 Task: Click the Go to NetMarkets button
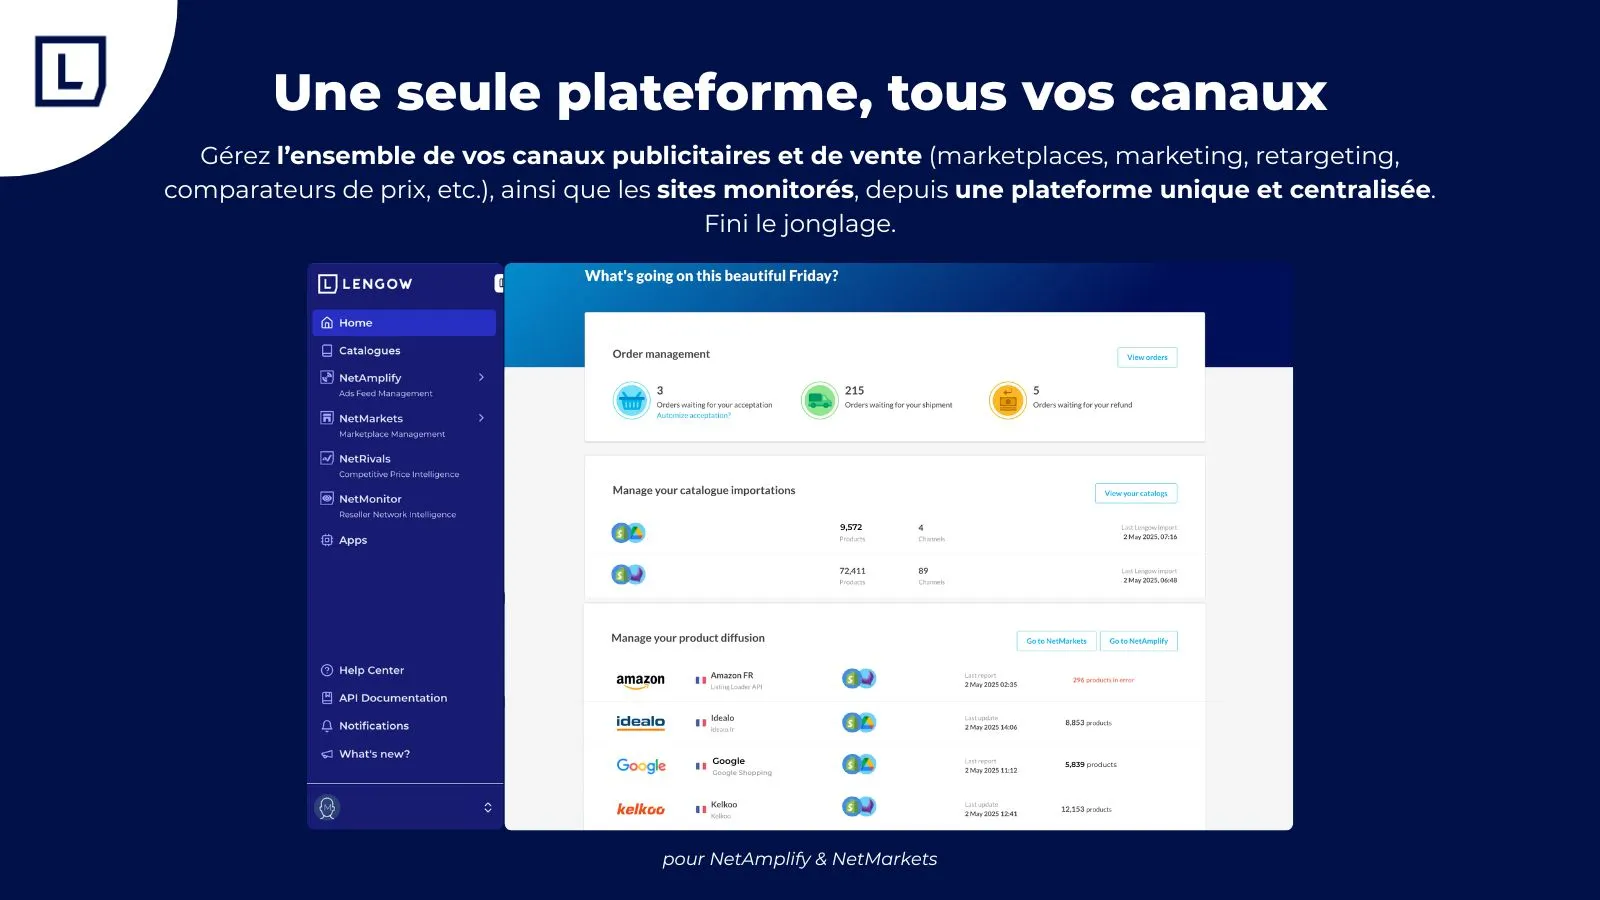1056,641
